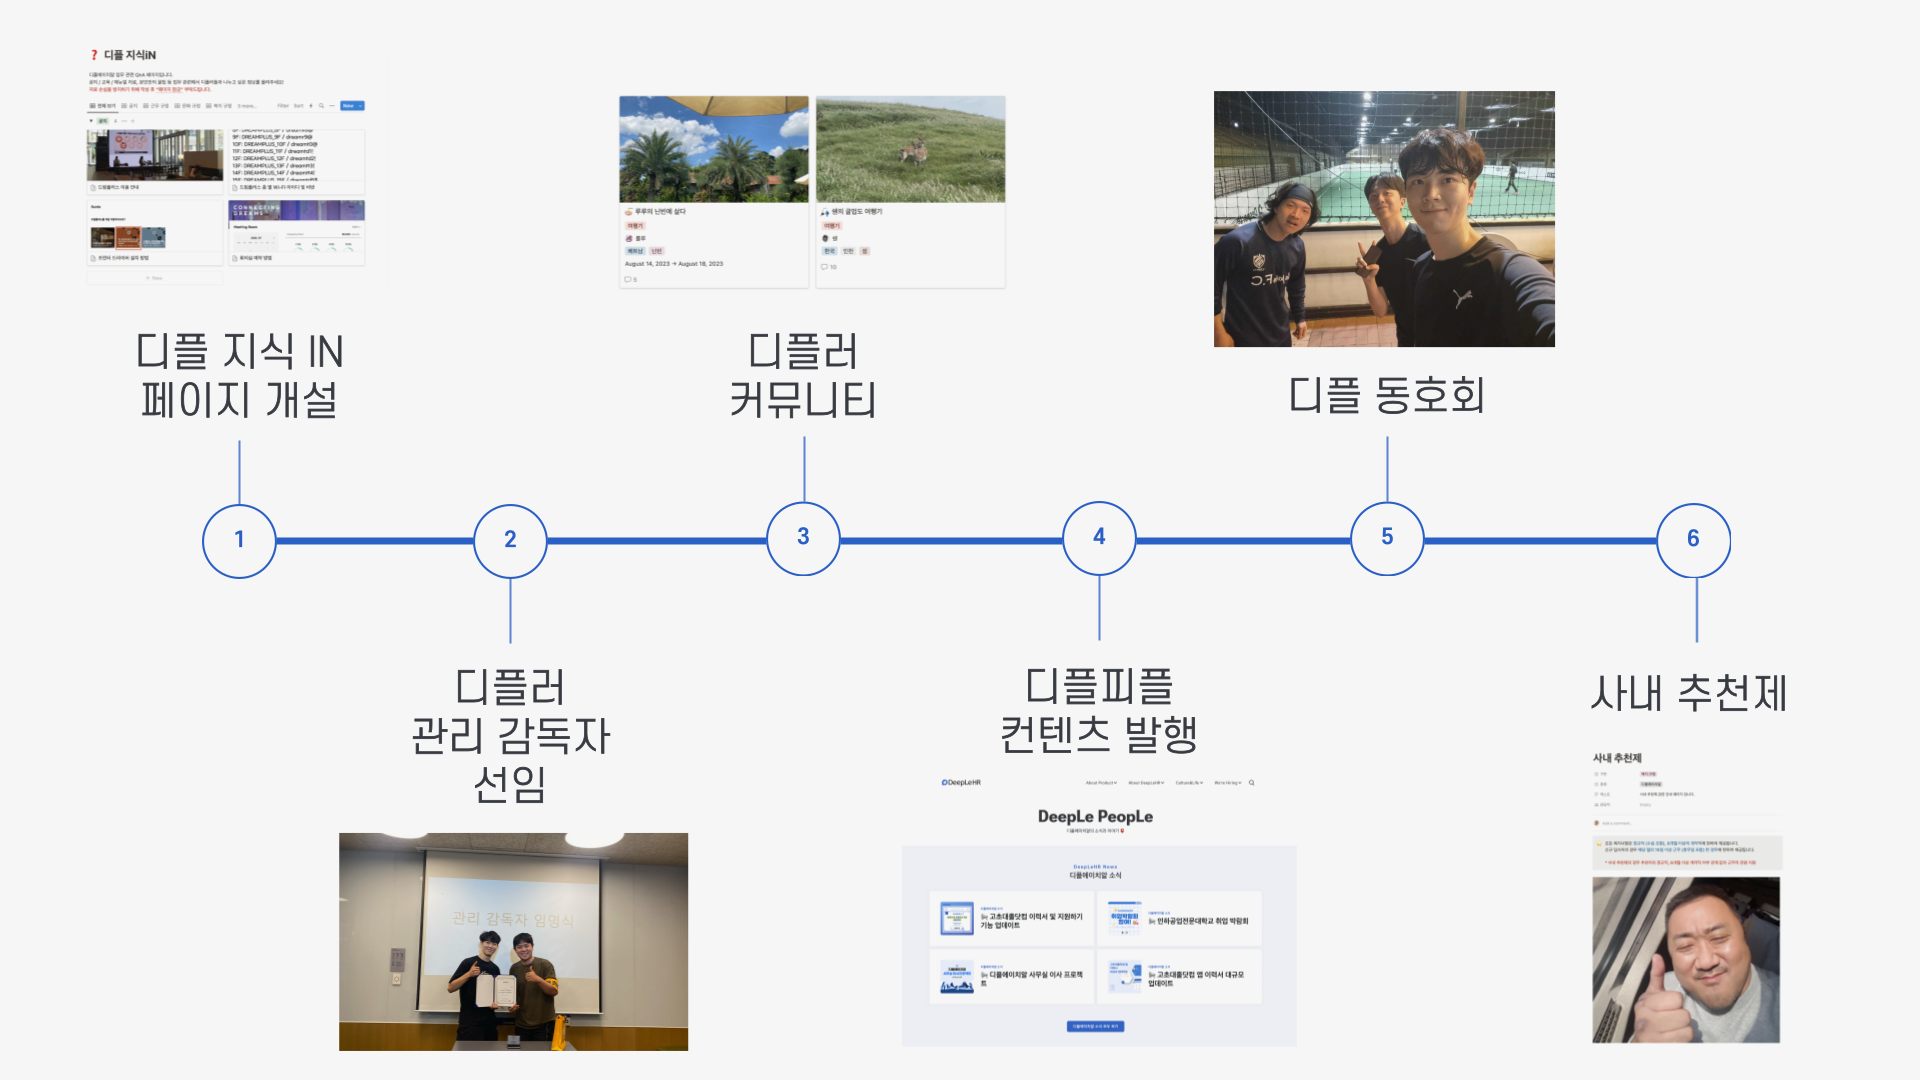Select the '디플 동호회' label
This screenshot has width=1920, height=1080.
click(x=1386, y=395)
